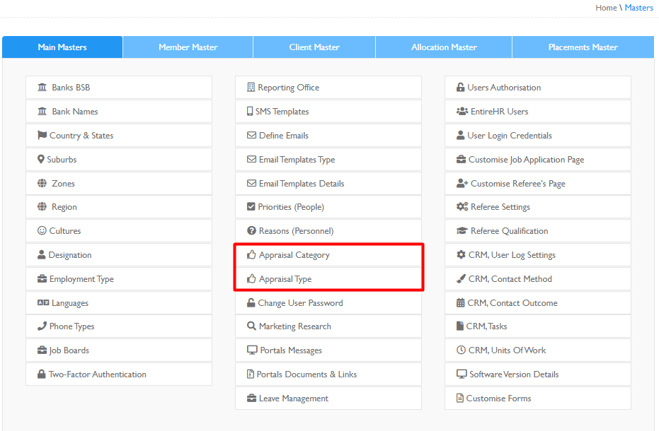The image size is (659, 431).
Task: Open Email Templates Details
Action: coord(328,184)
